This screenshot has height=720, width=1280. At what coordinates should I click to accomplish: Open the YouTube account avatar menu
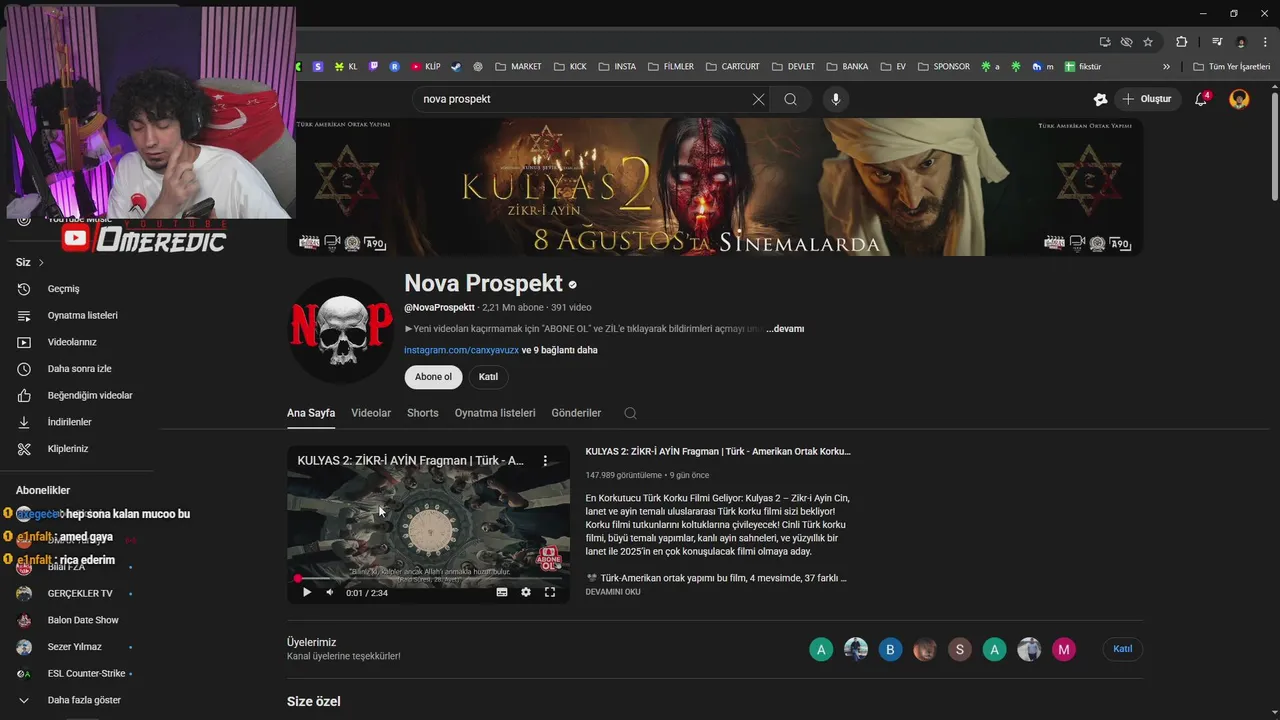pyautogui.click(x=1239, y=99)
